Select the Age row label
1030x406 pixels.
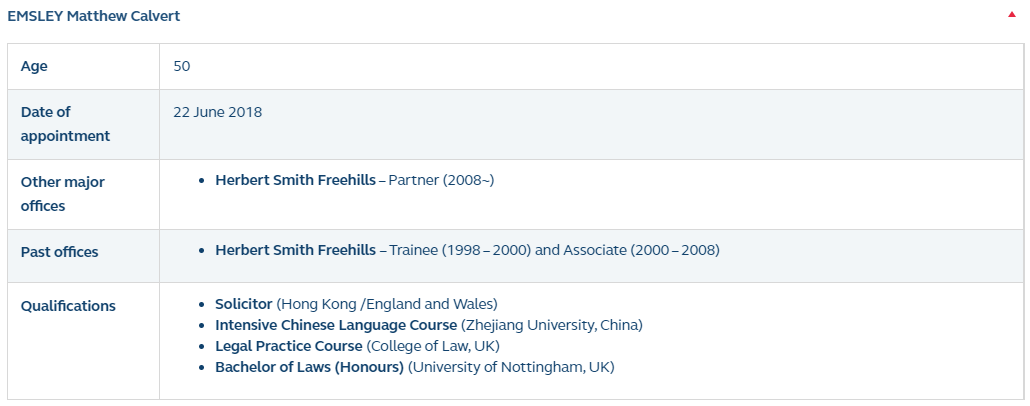coord(34,66)
